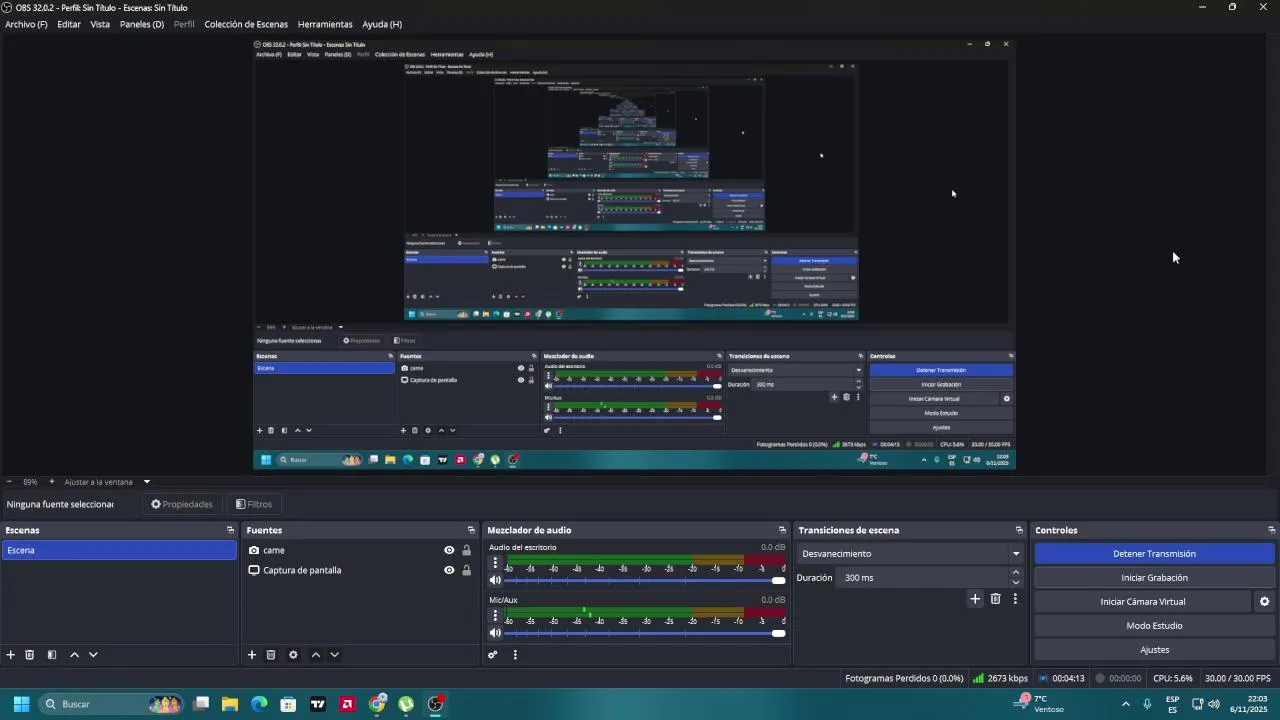Open Microsoft Edge from taskbar
Screen dimensions: 1280x720
[259, 704]
